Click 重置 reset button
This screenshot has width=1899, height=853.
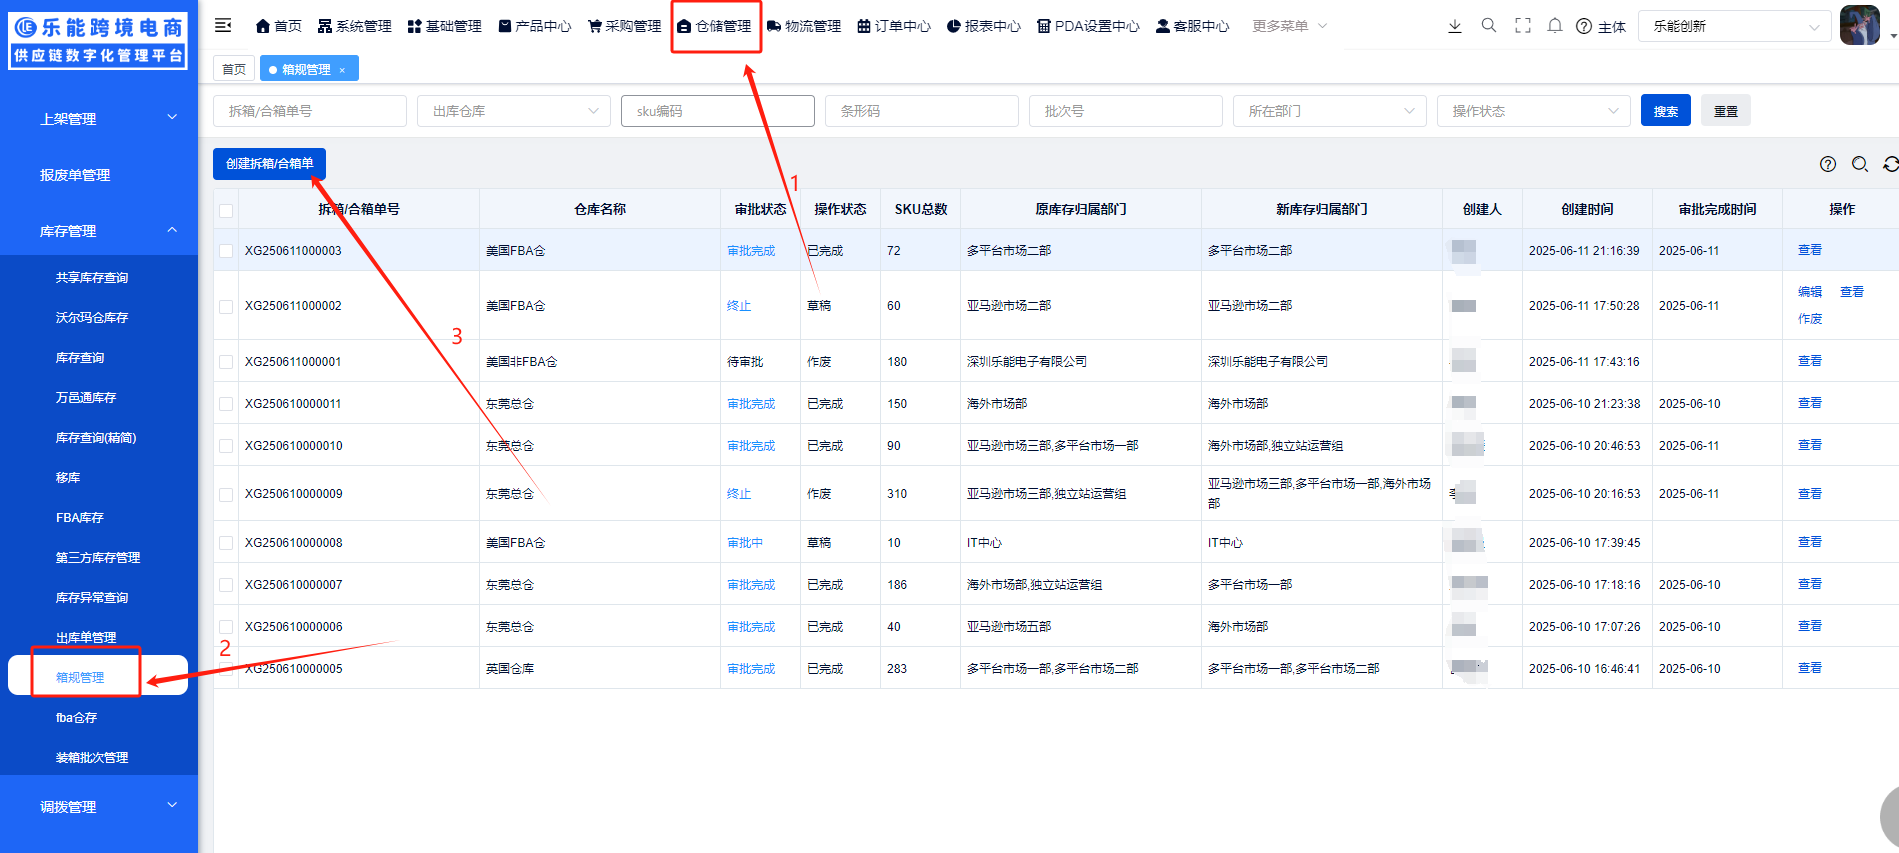click(1726, 111)
